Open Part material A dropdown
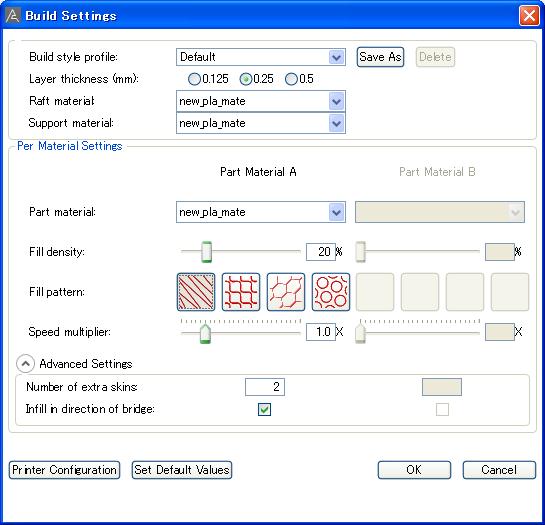Screen dimensions: 545x525 click(x=261, y=212)
